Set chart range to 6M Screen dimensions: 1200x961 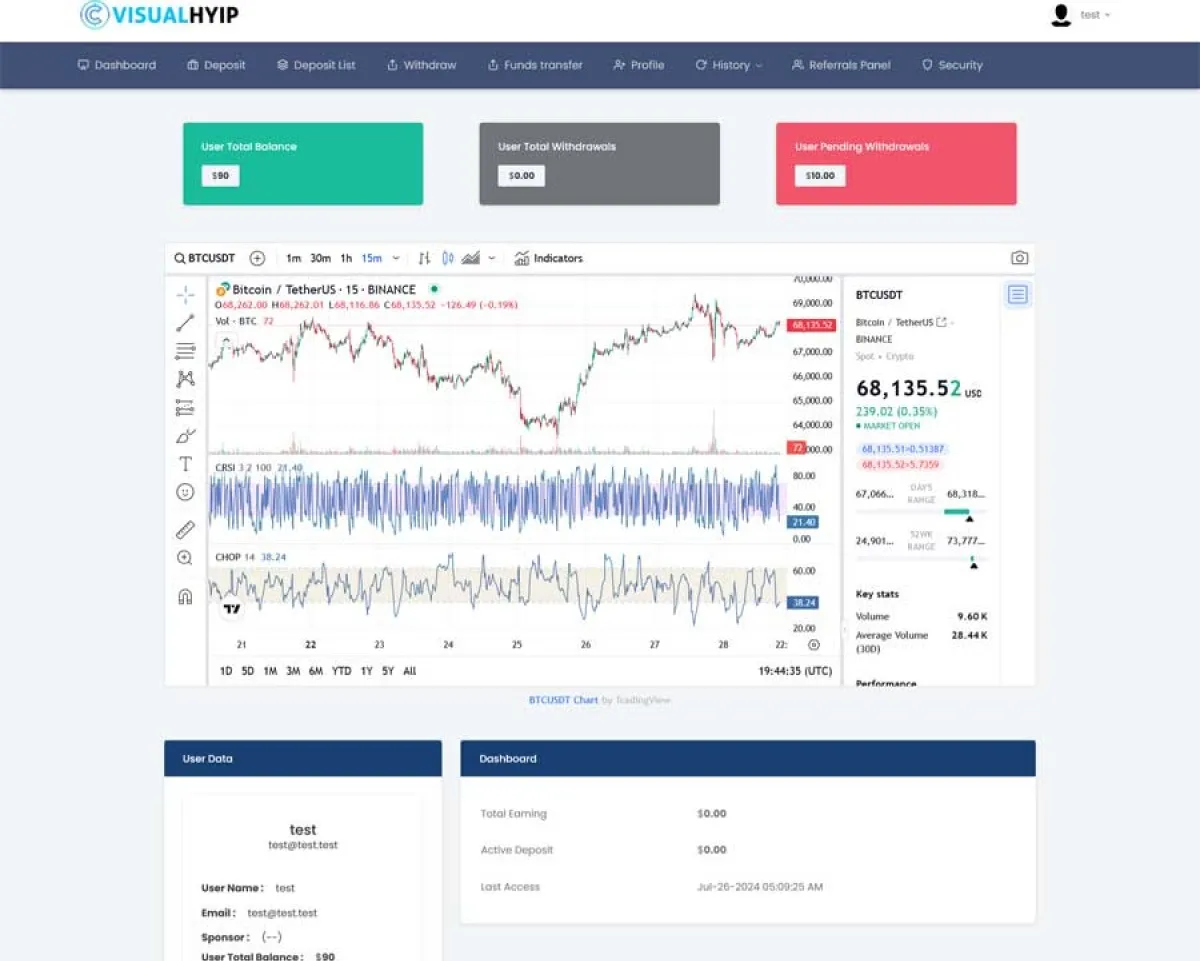[316, 671]
